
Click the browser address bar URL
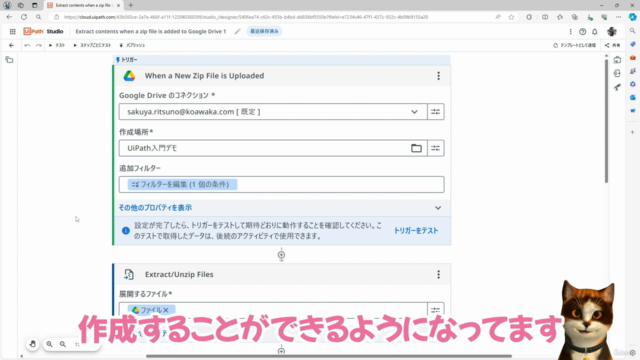tap(246, 17)
